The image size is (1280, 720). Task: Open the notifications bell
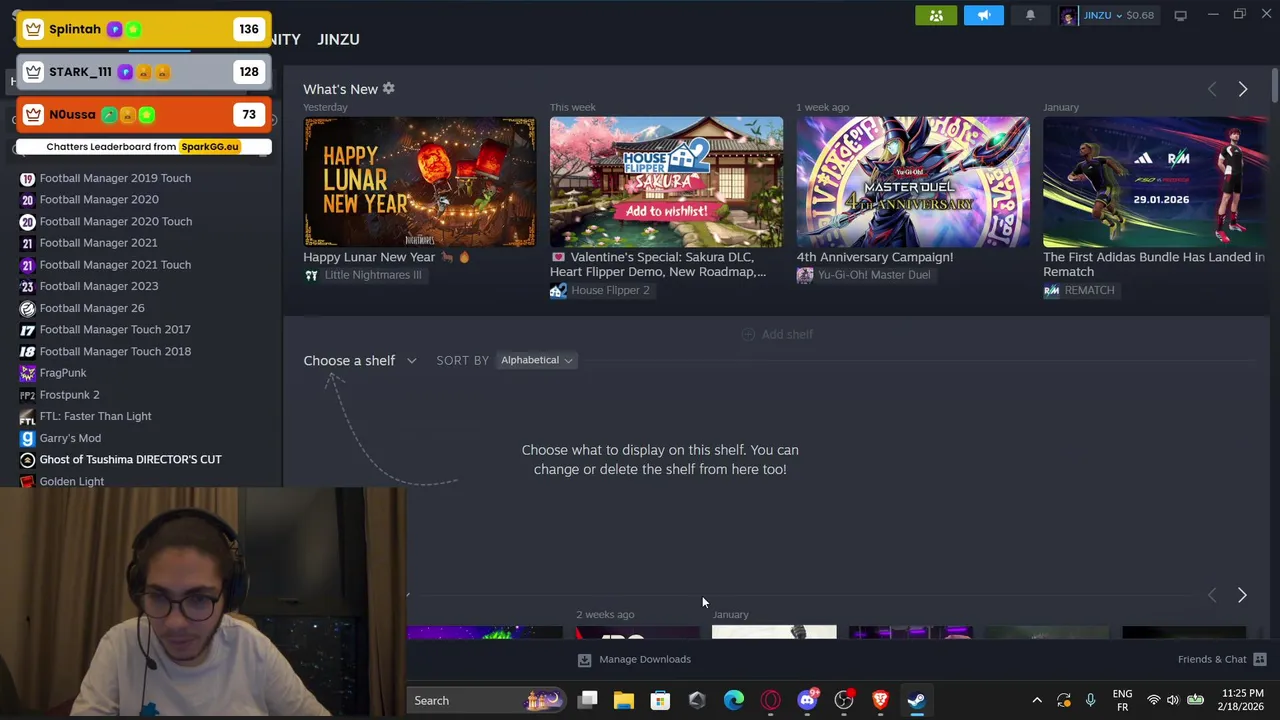(1030, 15)
